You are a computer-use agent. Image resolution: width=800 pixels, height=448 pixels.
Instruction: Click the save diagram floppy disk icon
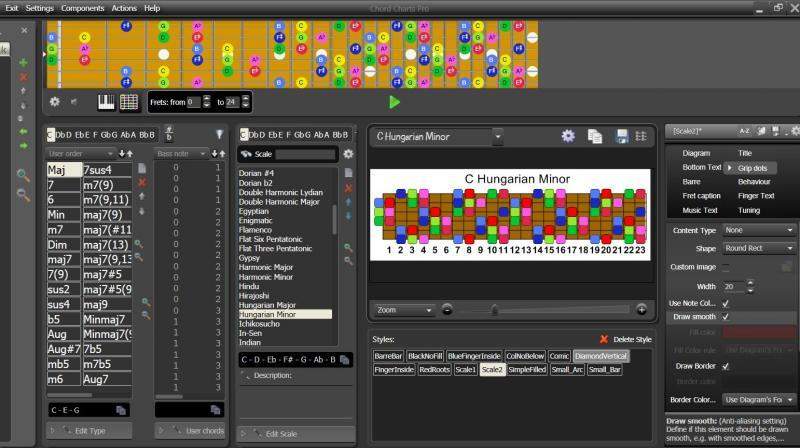pyautogui.click(x=621, y=137)
